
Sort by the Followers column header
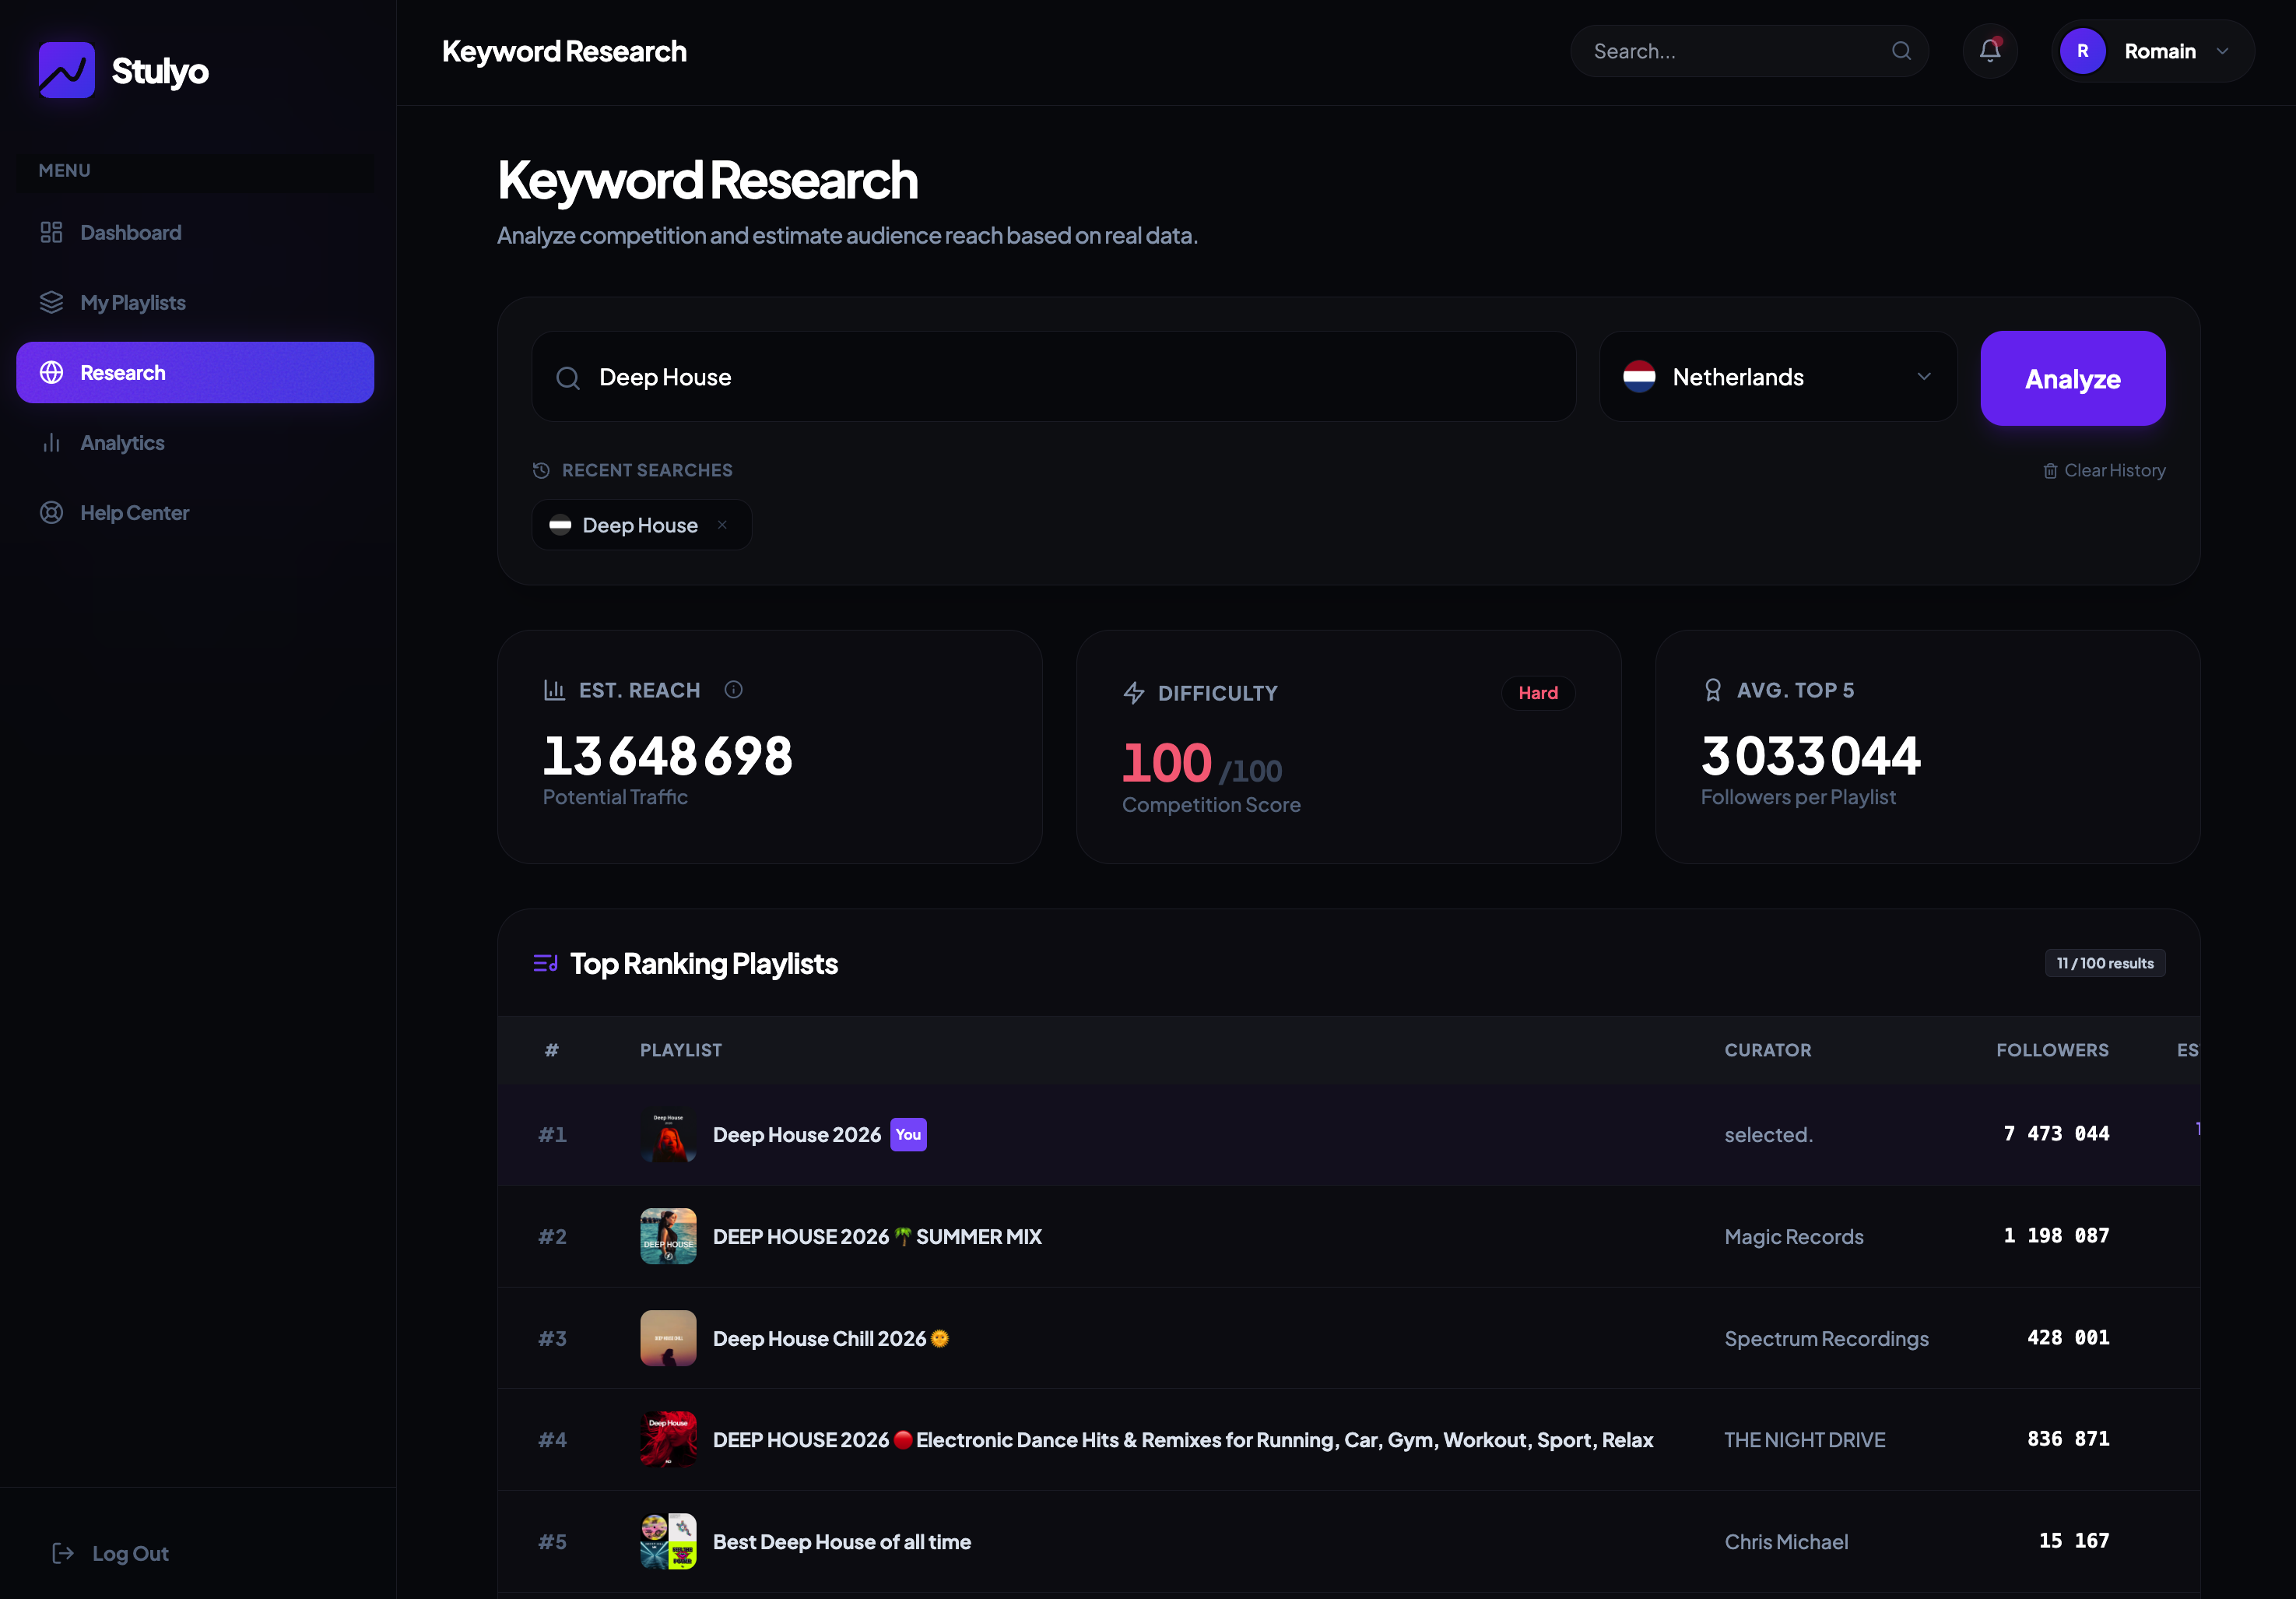tap(2052, 1050)
